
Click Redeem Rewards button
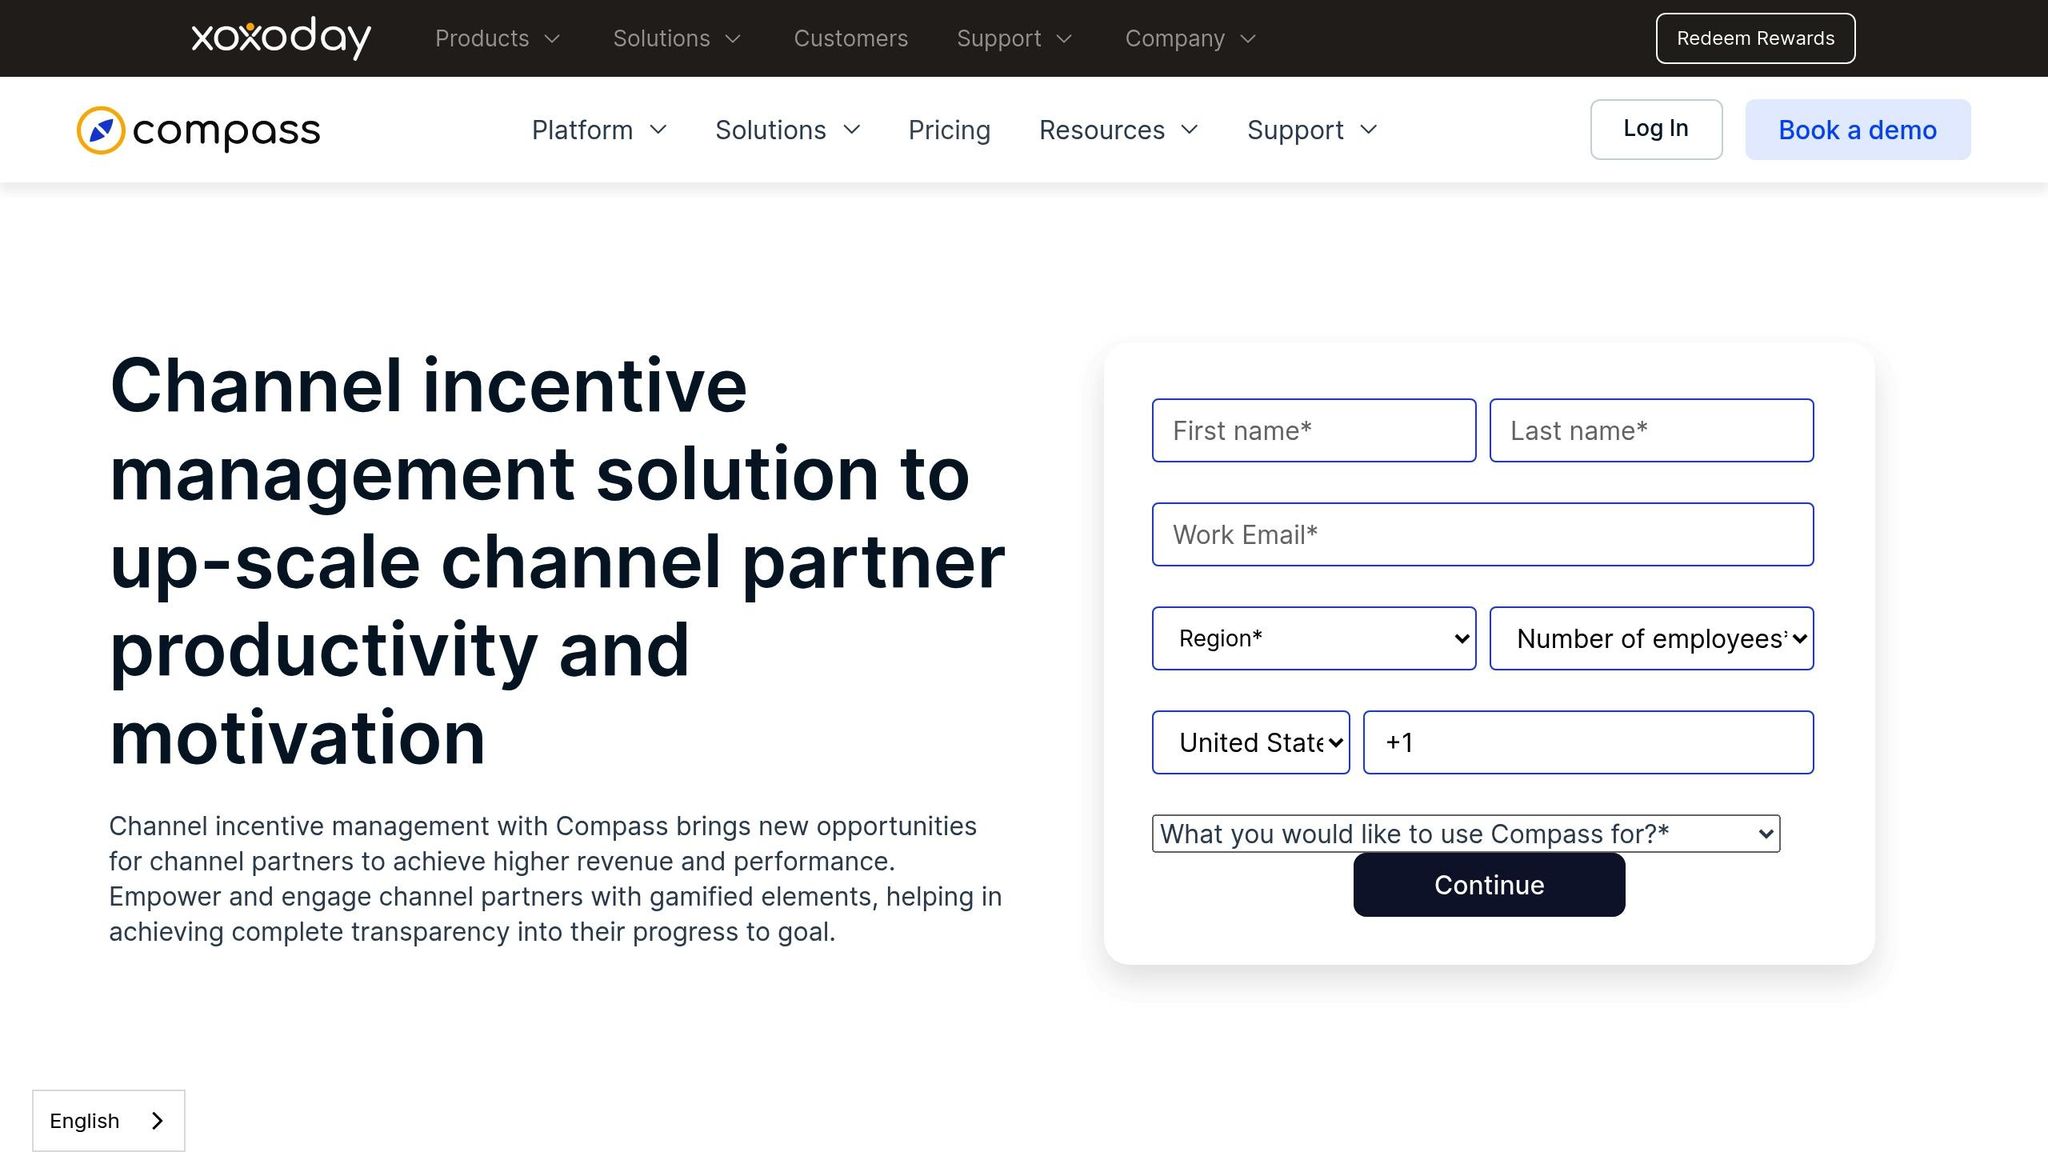click(1755, 38)
